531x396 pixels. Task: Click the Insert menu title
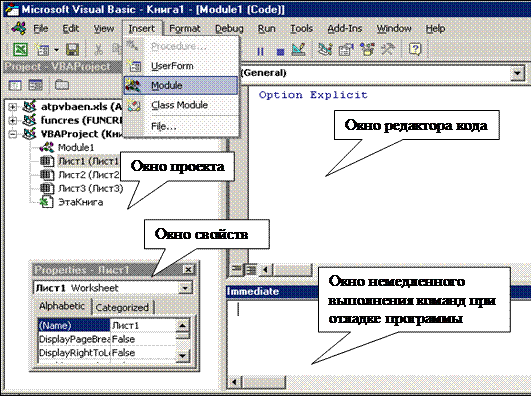(142, 29)
